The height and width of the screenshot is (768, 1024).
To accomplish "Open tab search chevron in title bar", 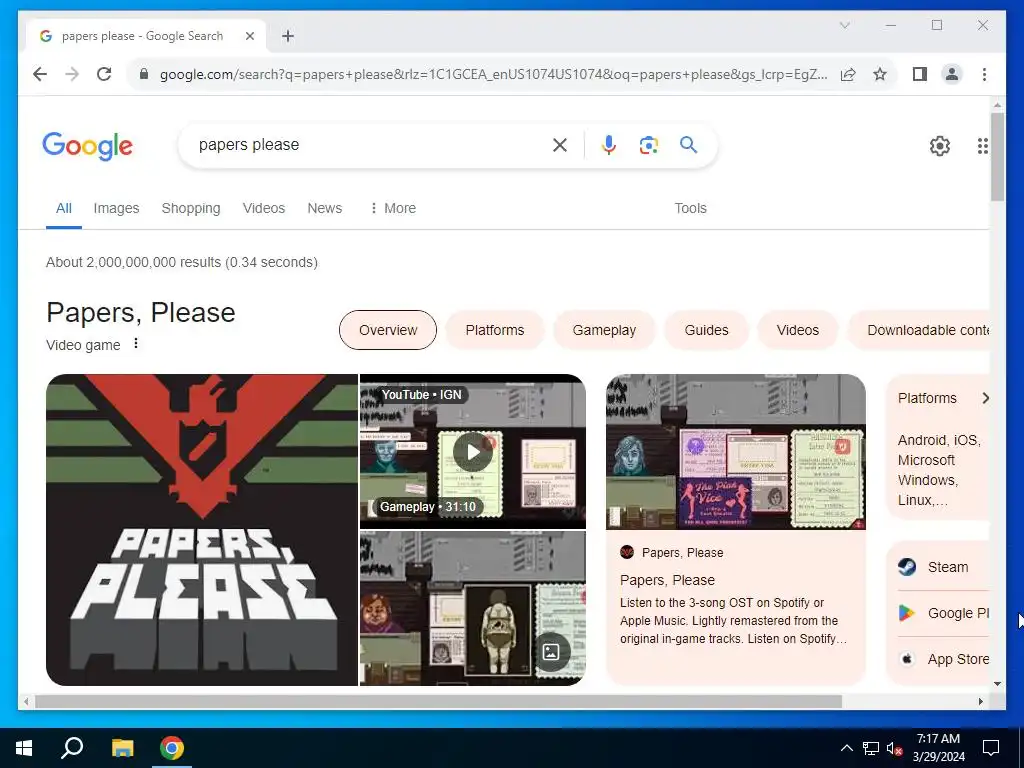I will [844, 25].
